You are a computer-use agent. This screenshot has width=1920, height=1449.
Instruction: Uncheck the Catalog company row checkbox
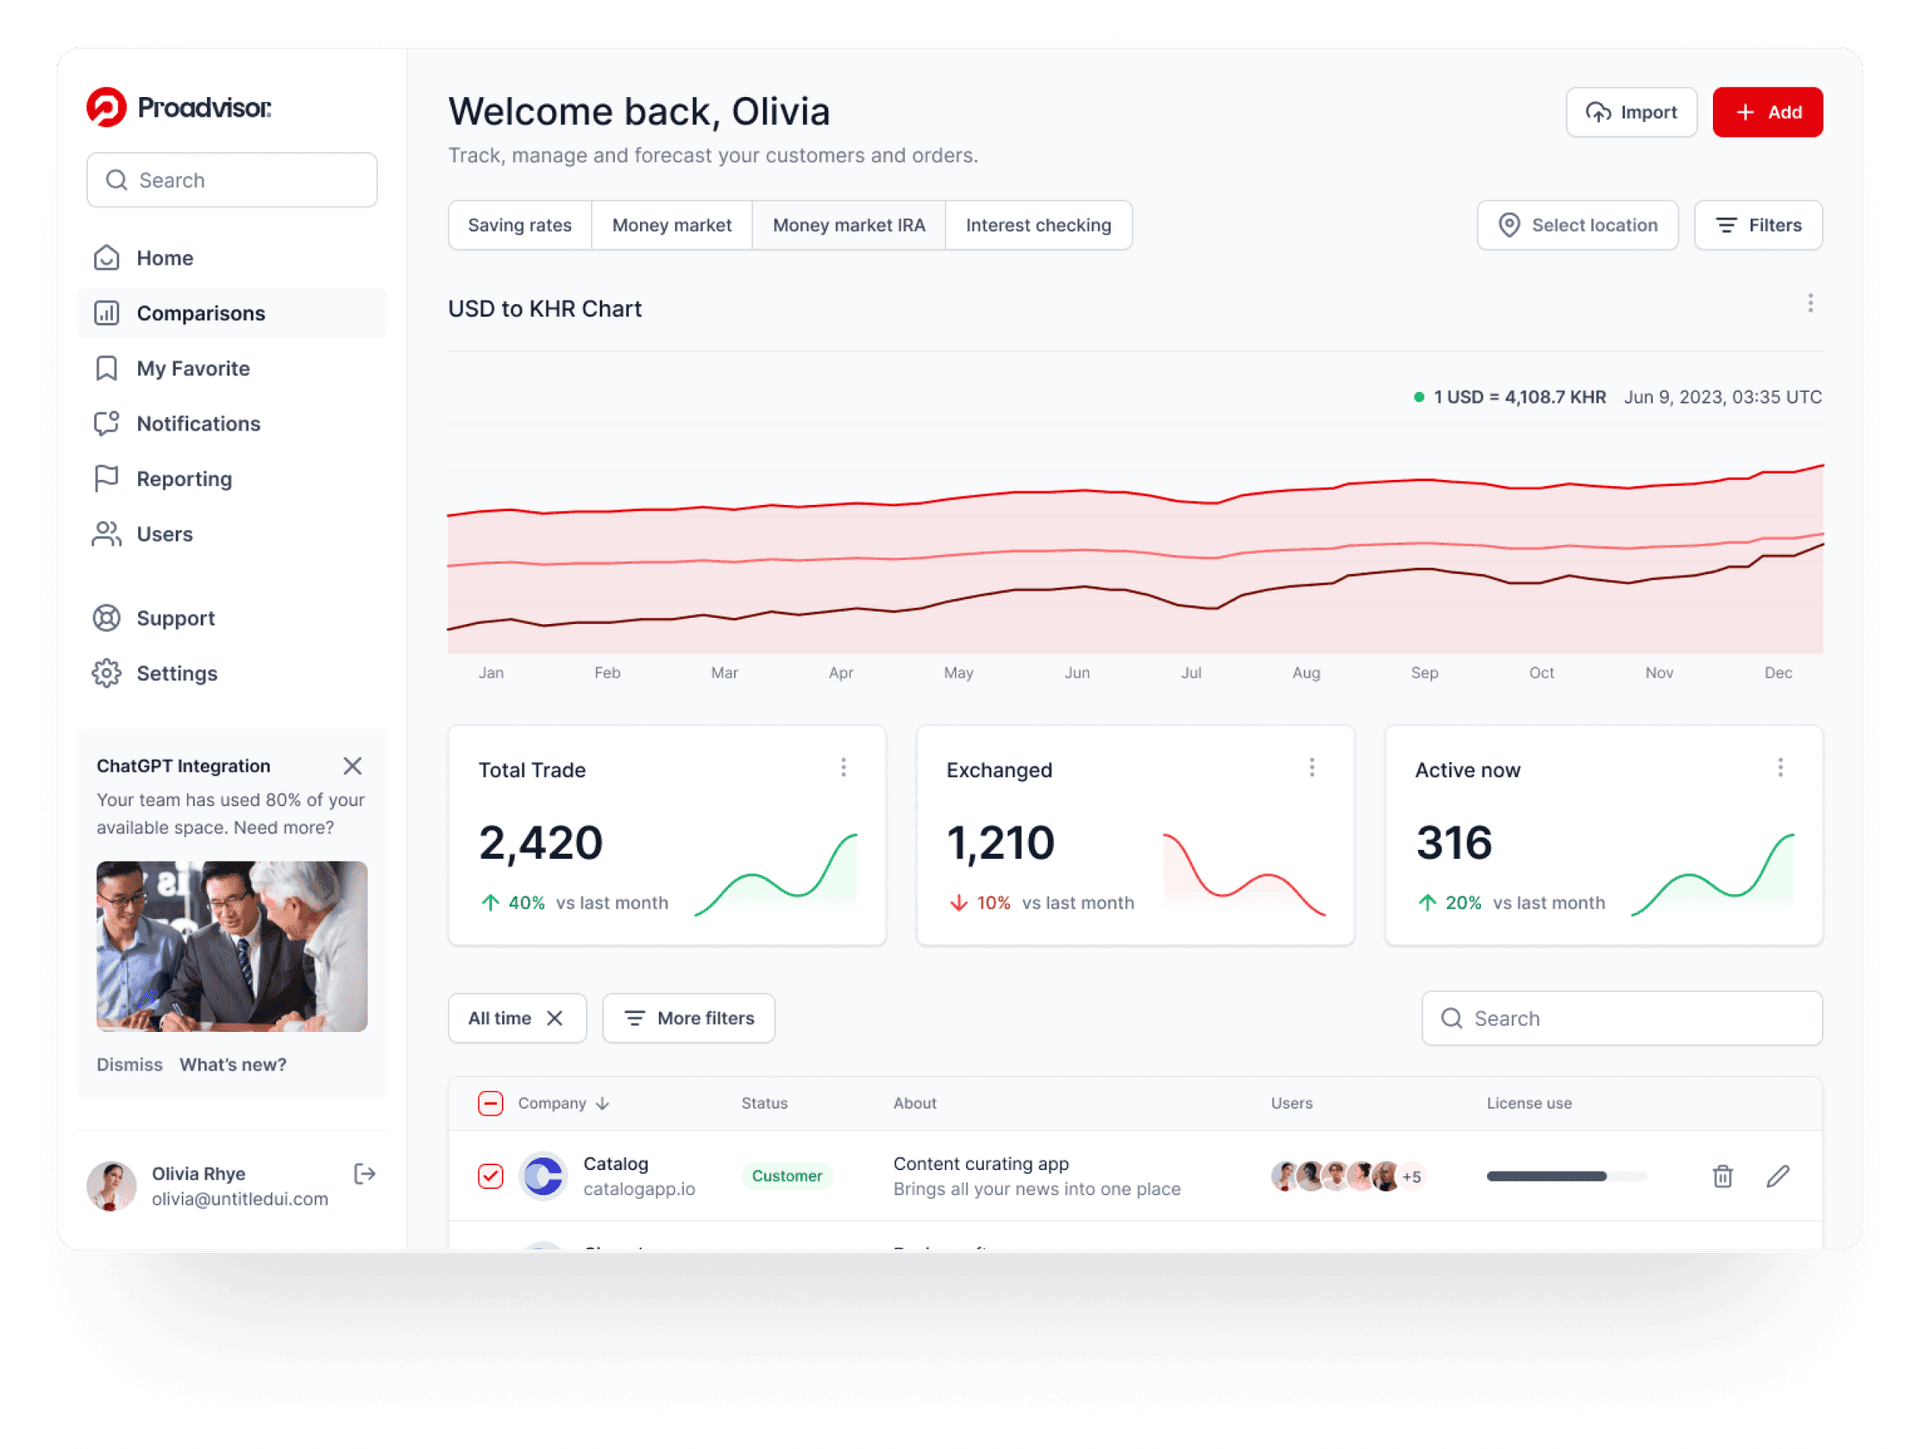click(x=490, y=1176)
